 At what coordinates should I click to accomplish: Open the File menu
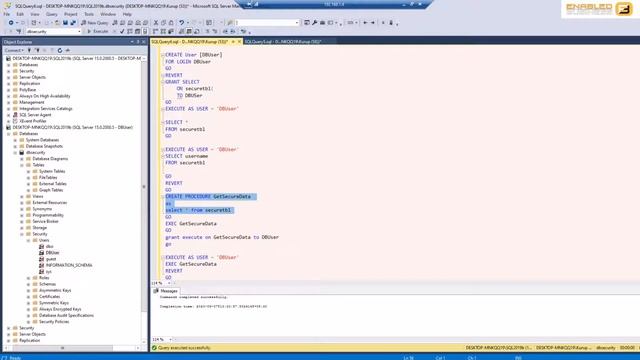[7, 14]
